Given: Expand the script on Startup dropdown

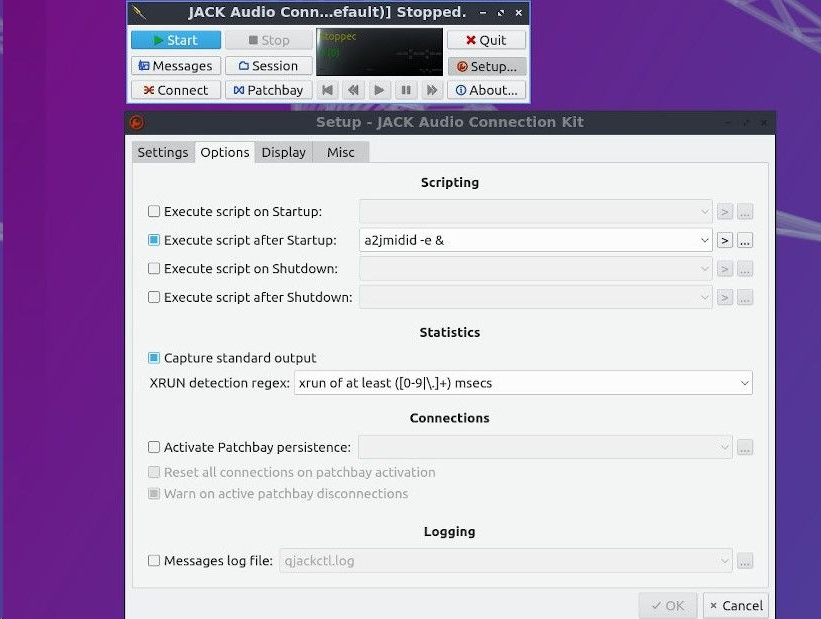Looking at the screenshot, I should 704,212.
